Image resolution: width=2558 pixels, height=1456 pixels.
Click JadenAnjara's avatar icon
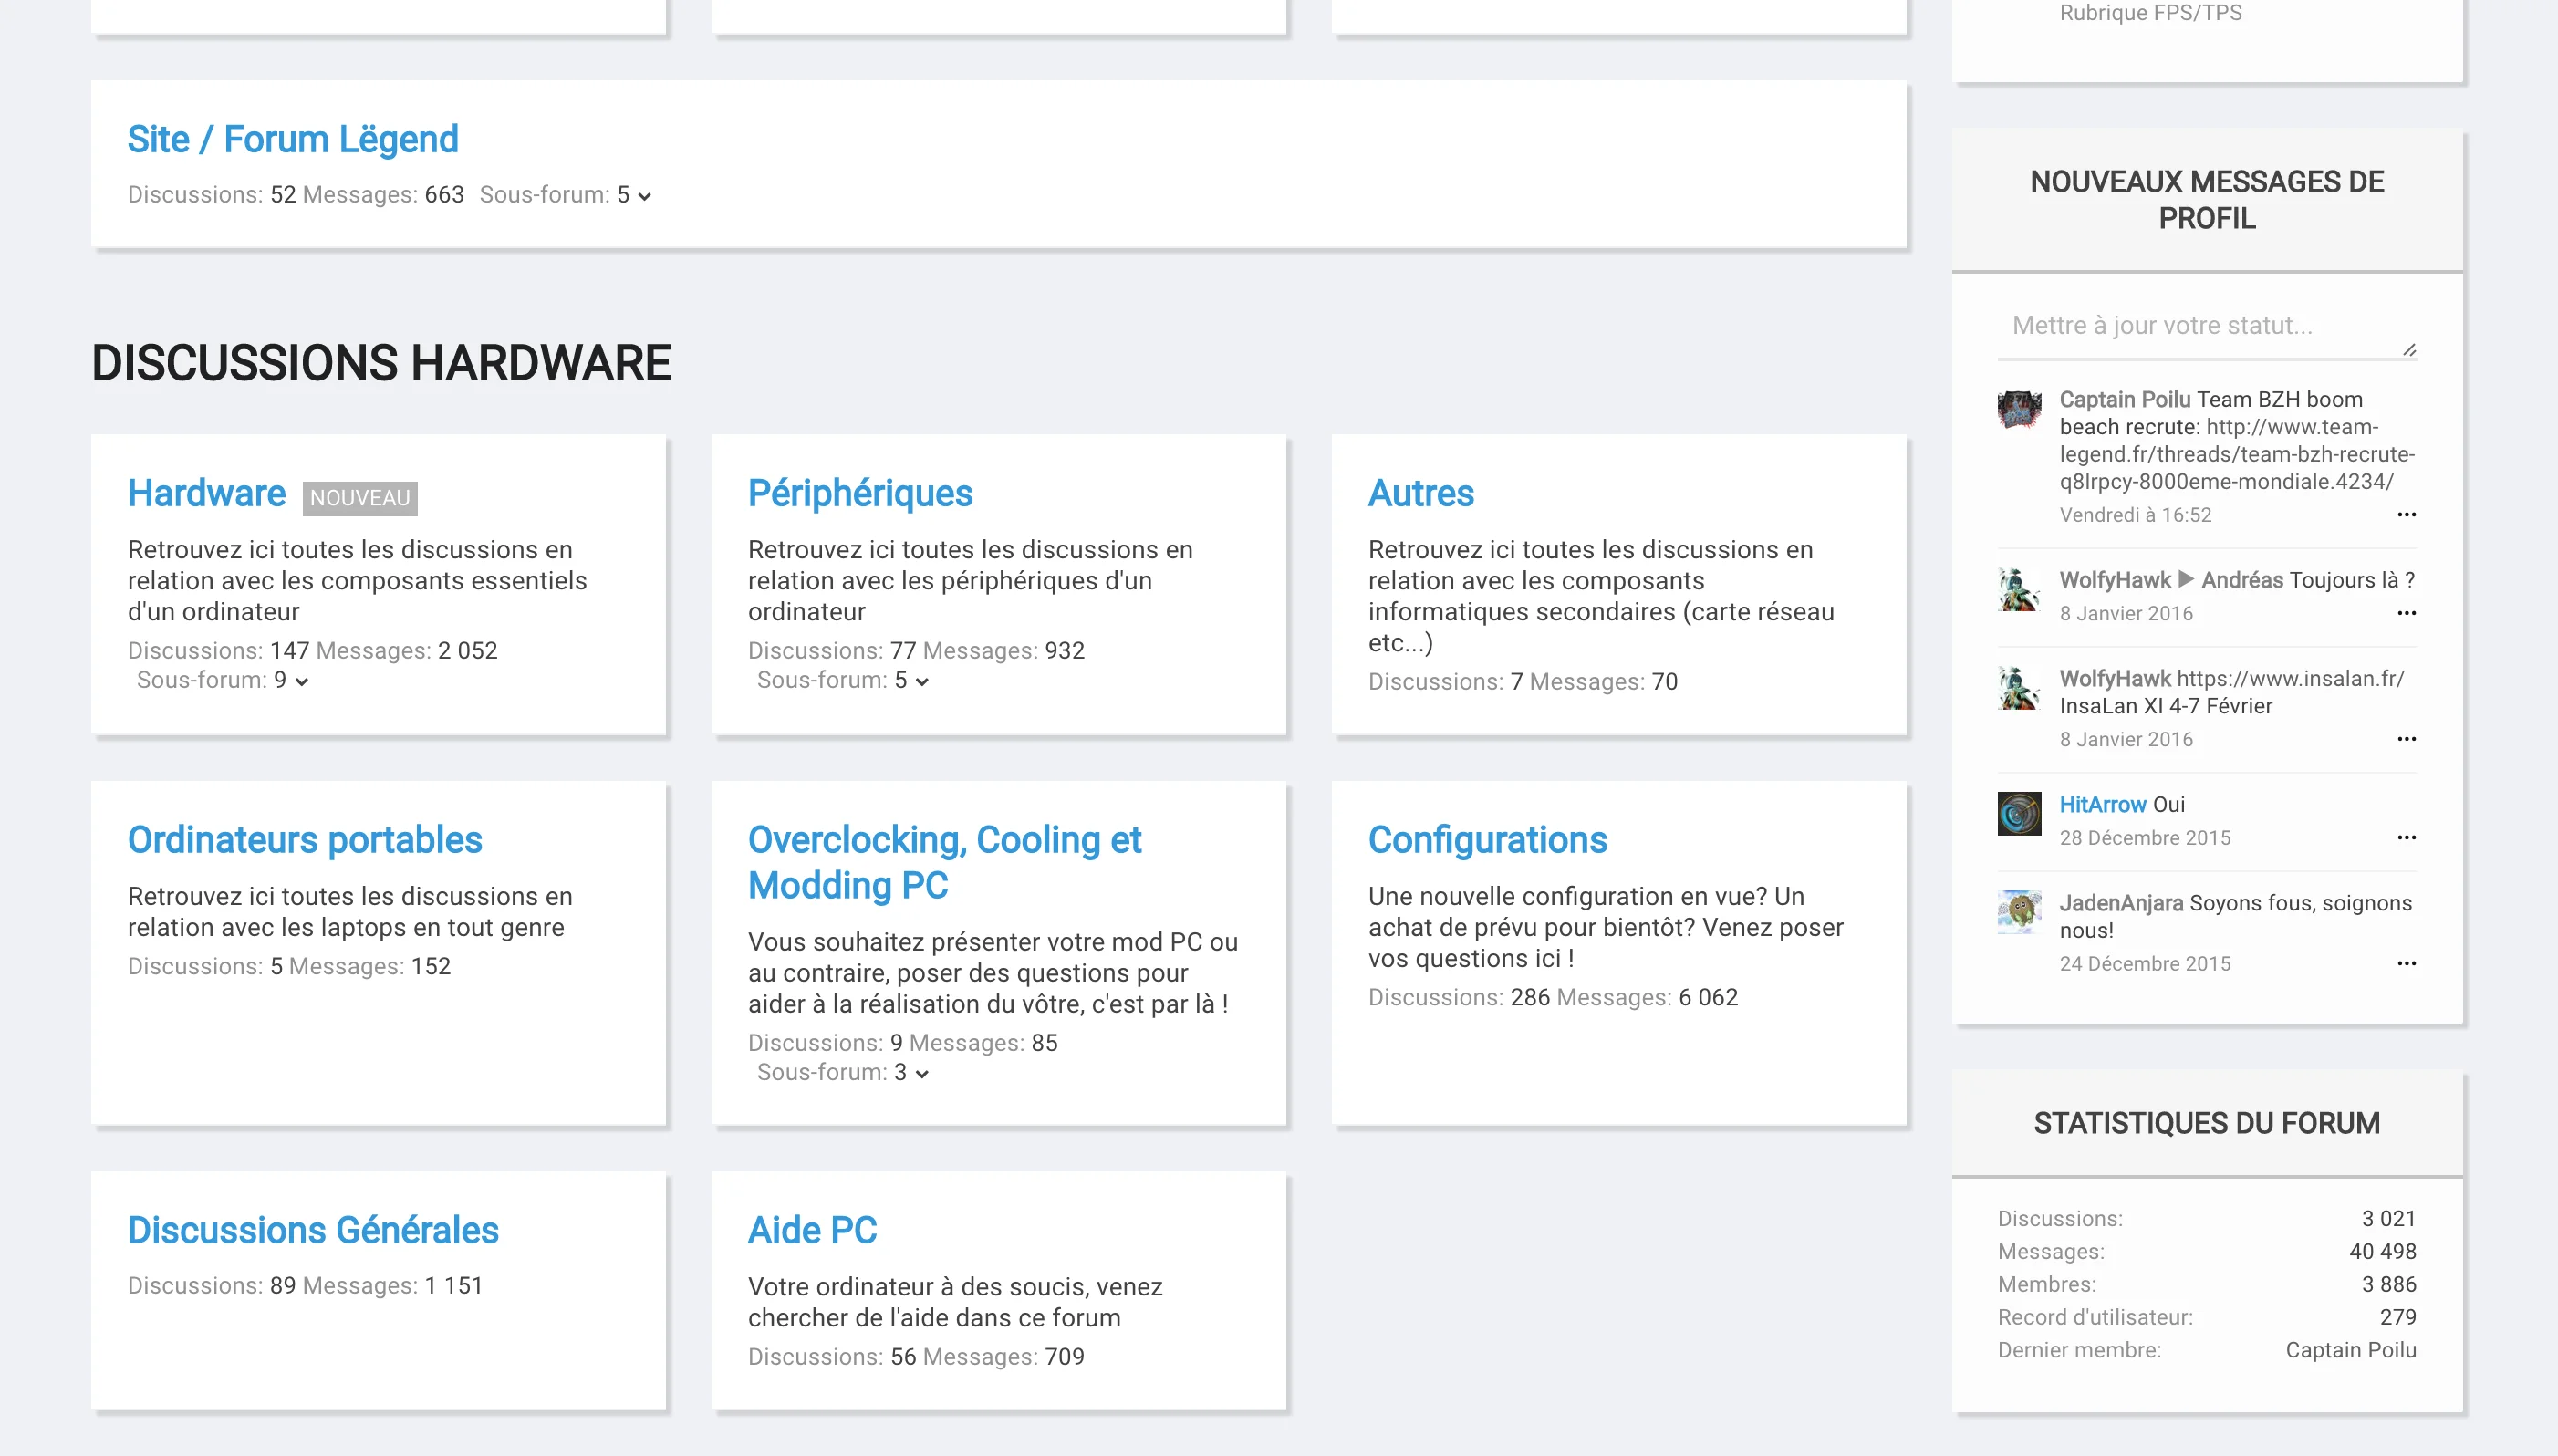[x=2018, y=911]
